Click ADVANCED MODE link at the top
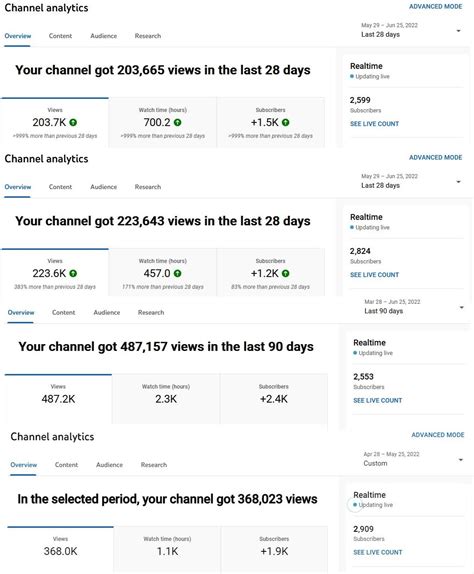Screen dimensions: 474x574 click(x=436, y=7)
